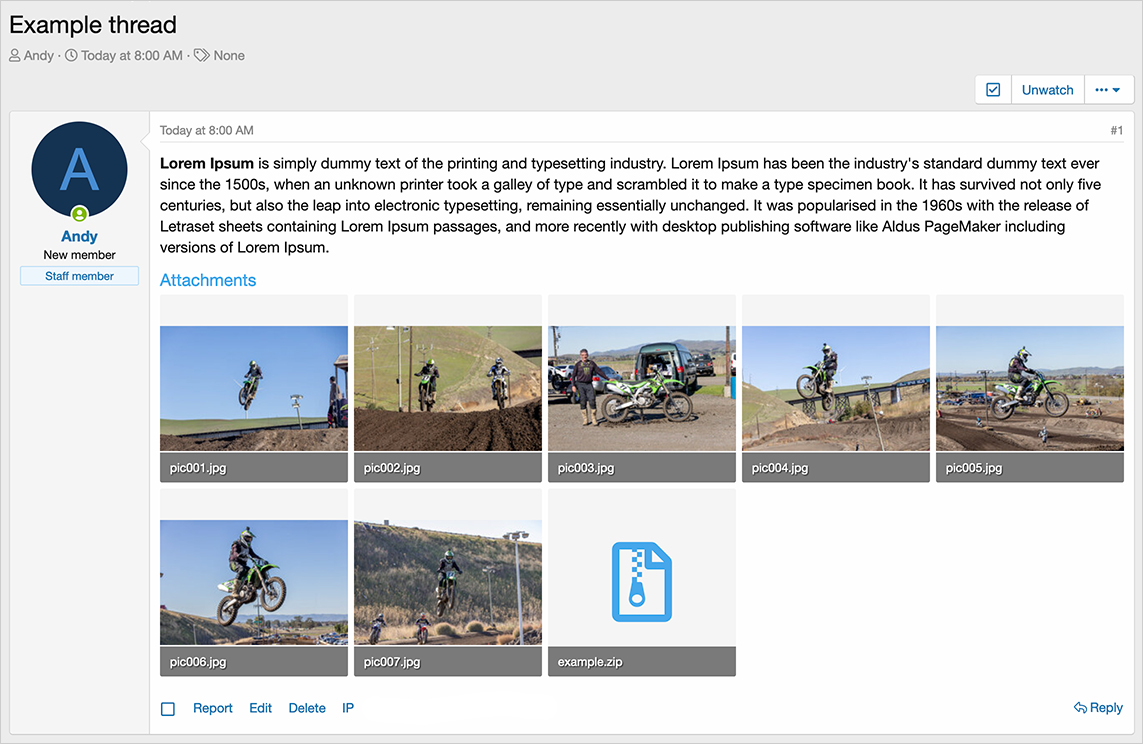Unwatch this thread
Image resolution: width=1143 pixels, height=744 pixels.
(1047, 90)
